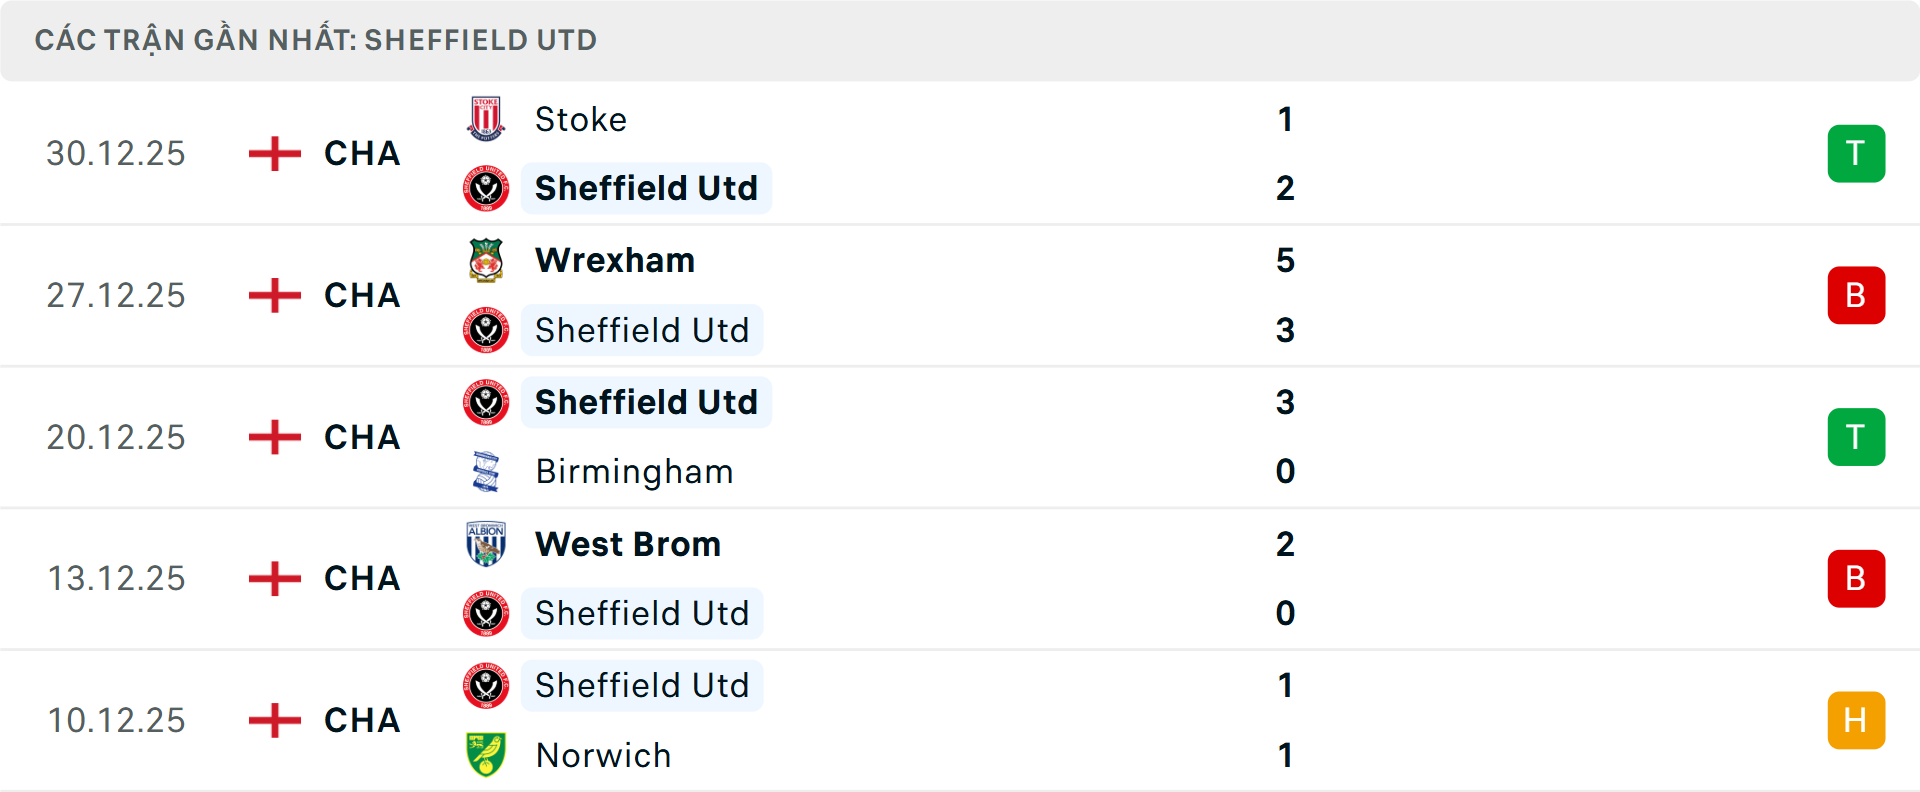Open the Norwich team name link

(x=604, y=756)
